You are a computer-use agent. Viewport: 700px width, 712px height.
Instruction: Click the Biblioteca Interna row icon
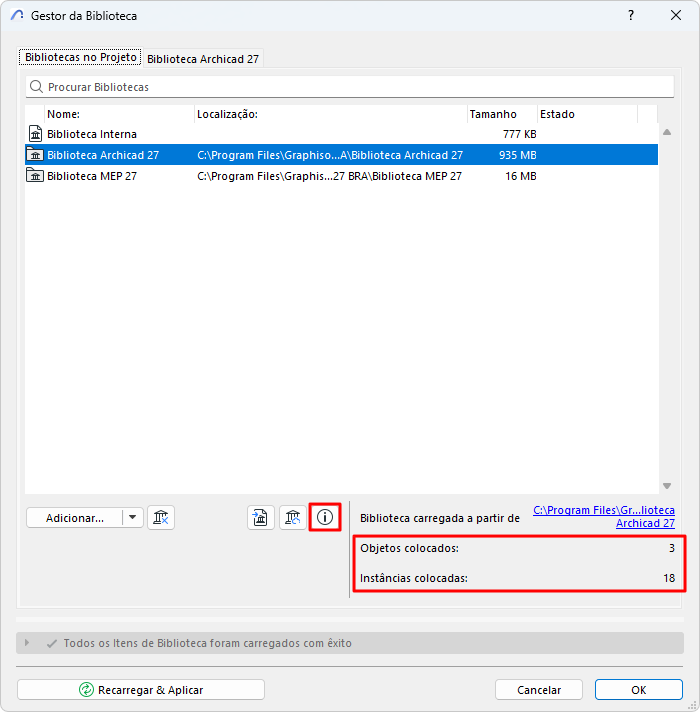point(35,134)
